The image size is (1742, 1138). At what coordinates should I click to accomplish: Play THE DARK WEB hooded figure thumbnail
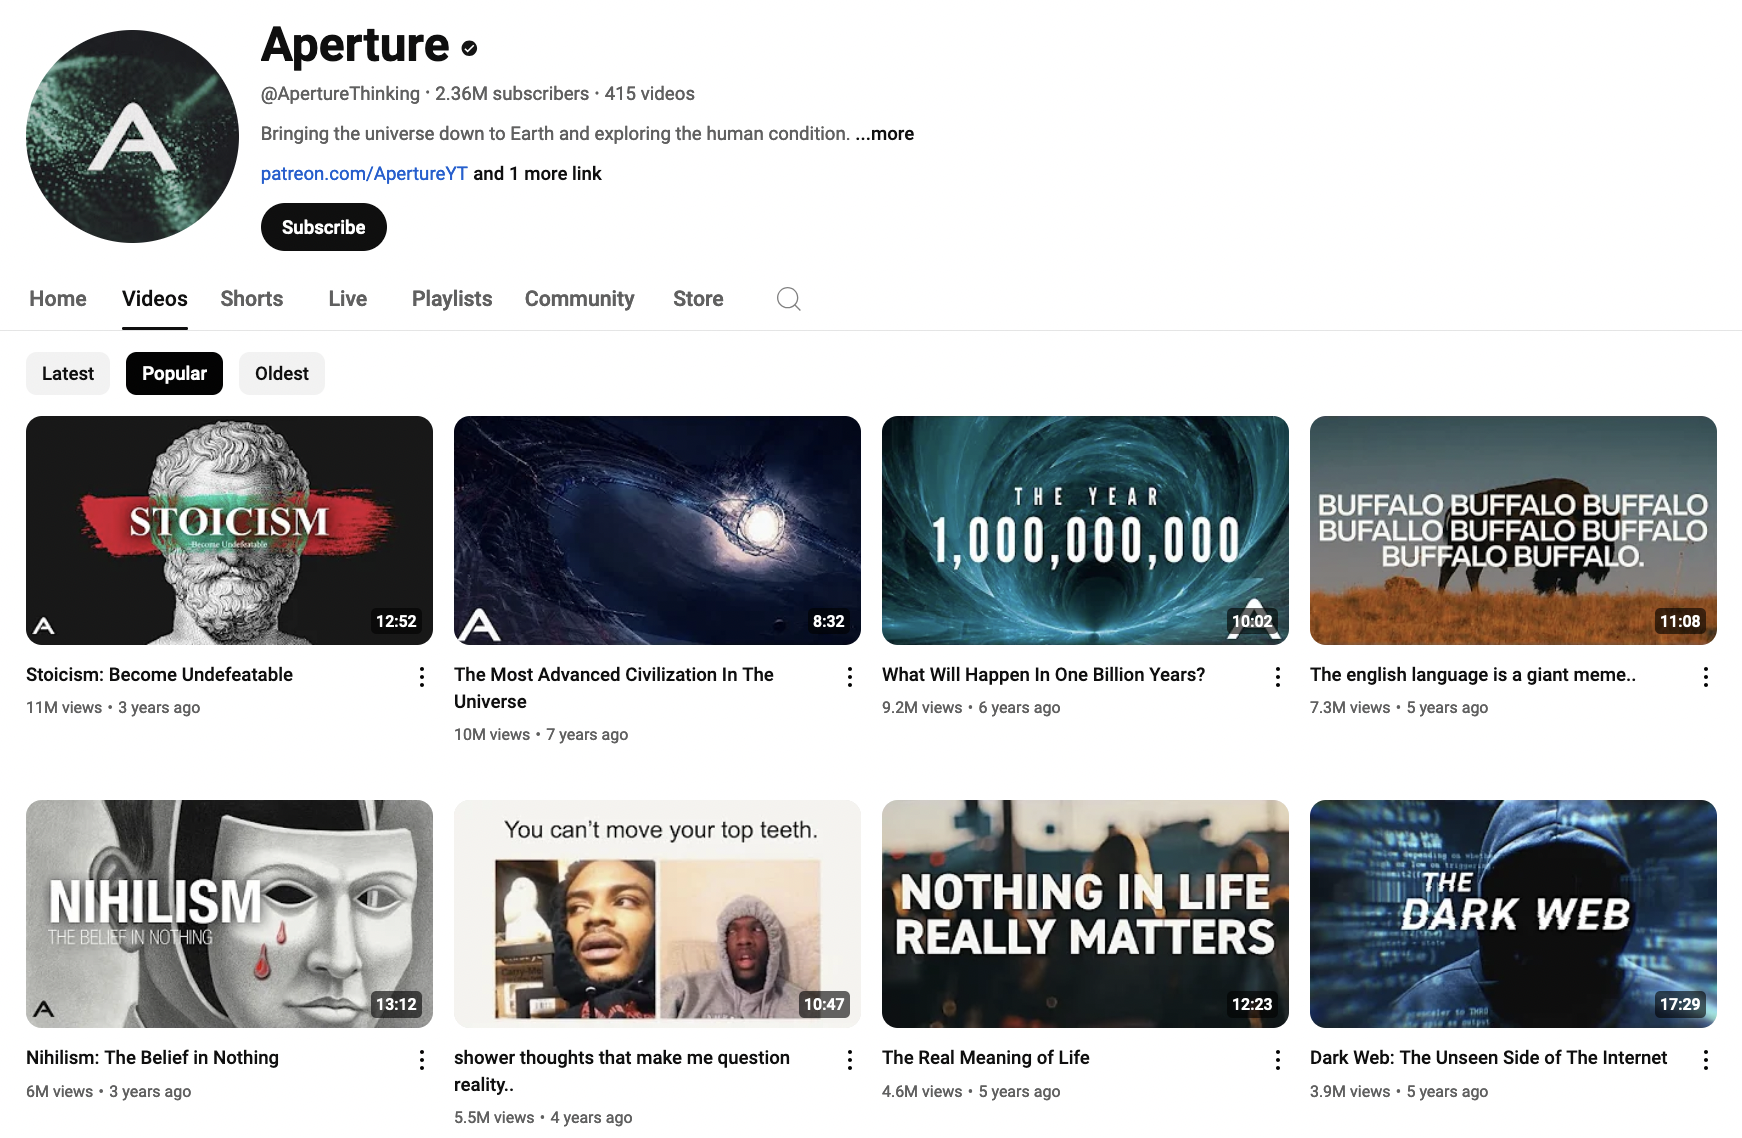pyautogui.click(x=1513, y=914)
